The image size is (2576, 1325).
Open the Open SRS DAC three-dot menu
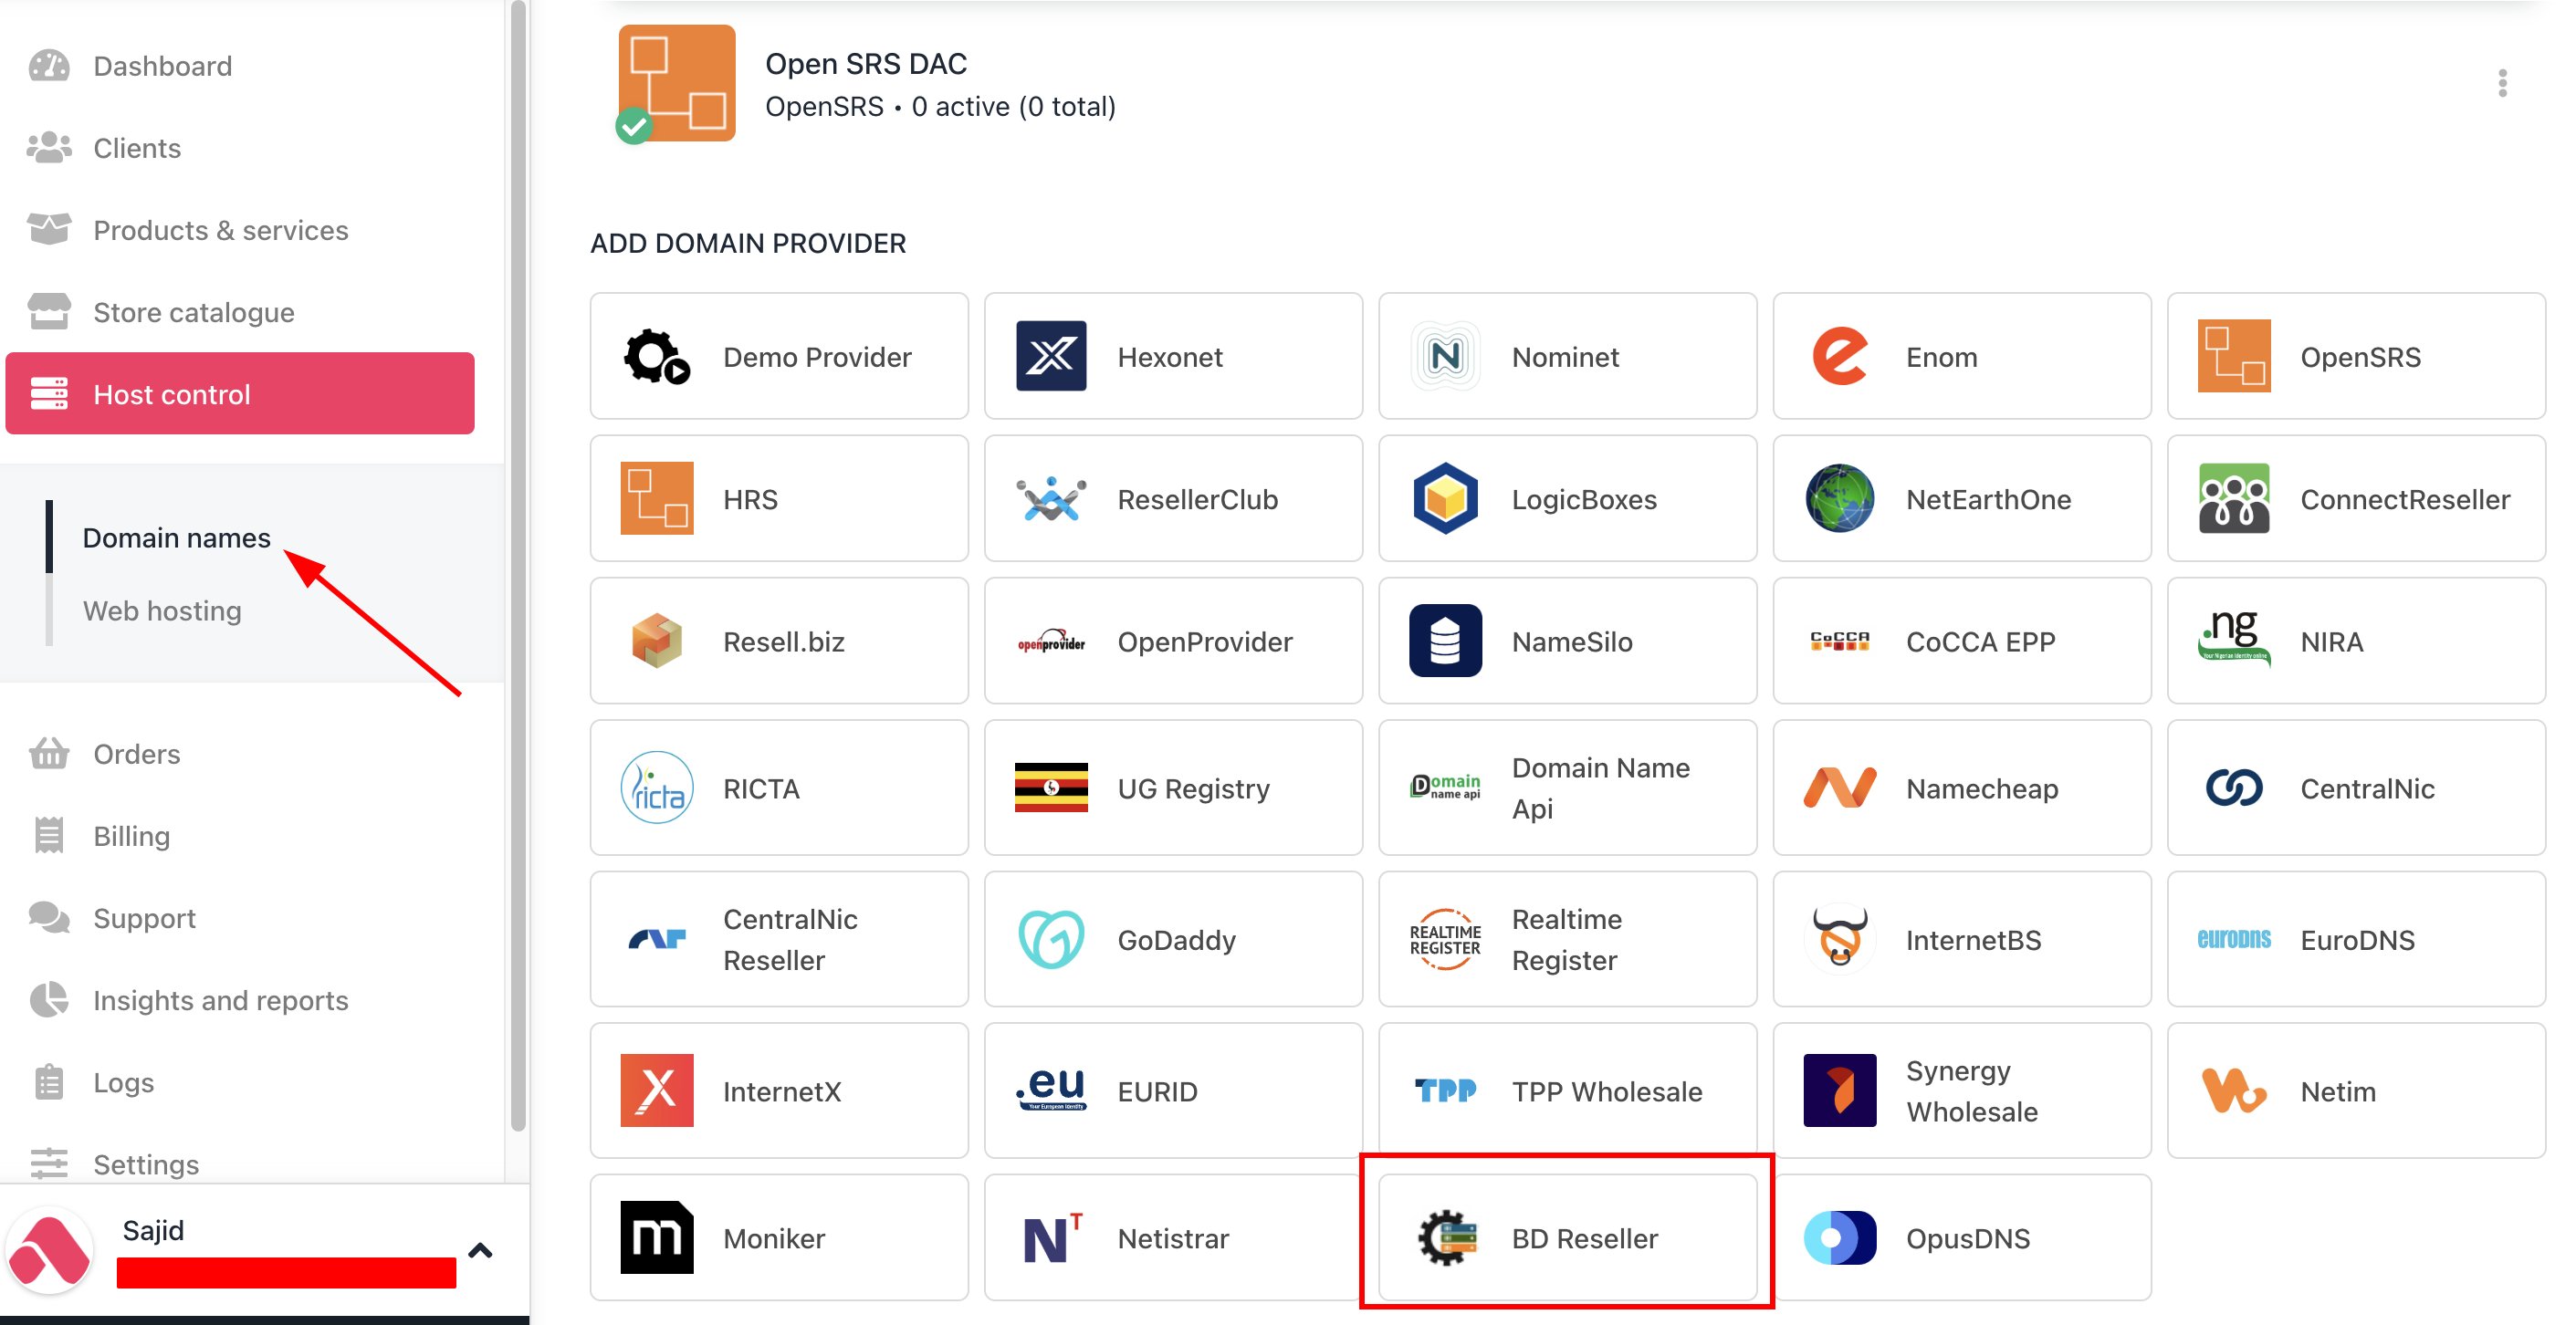click(2502, 83)
